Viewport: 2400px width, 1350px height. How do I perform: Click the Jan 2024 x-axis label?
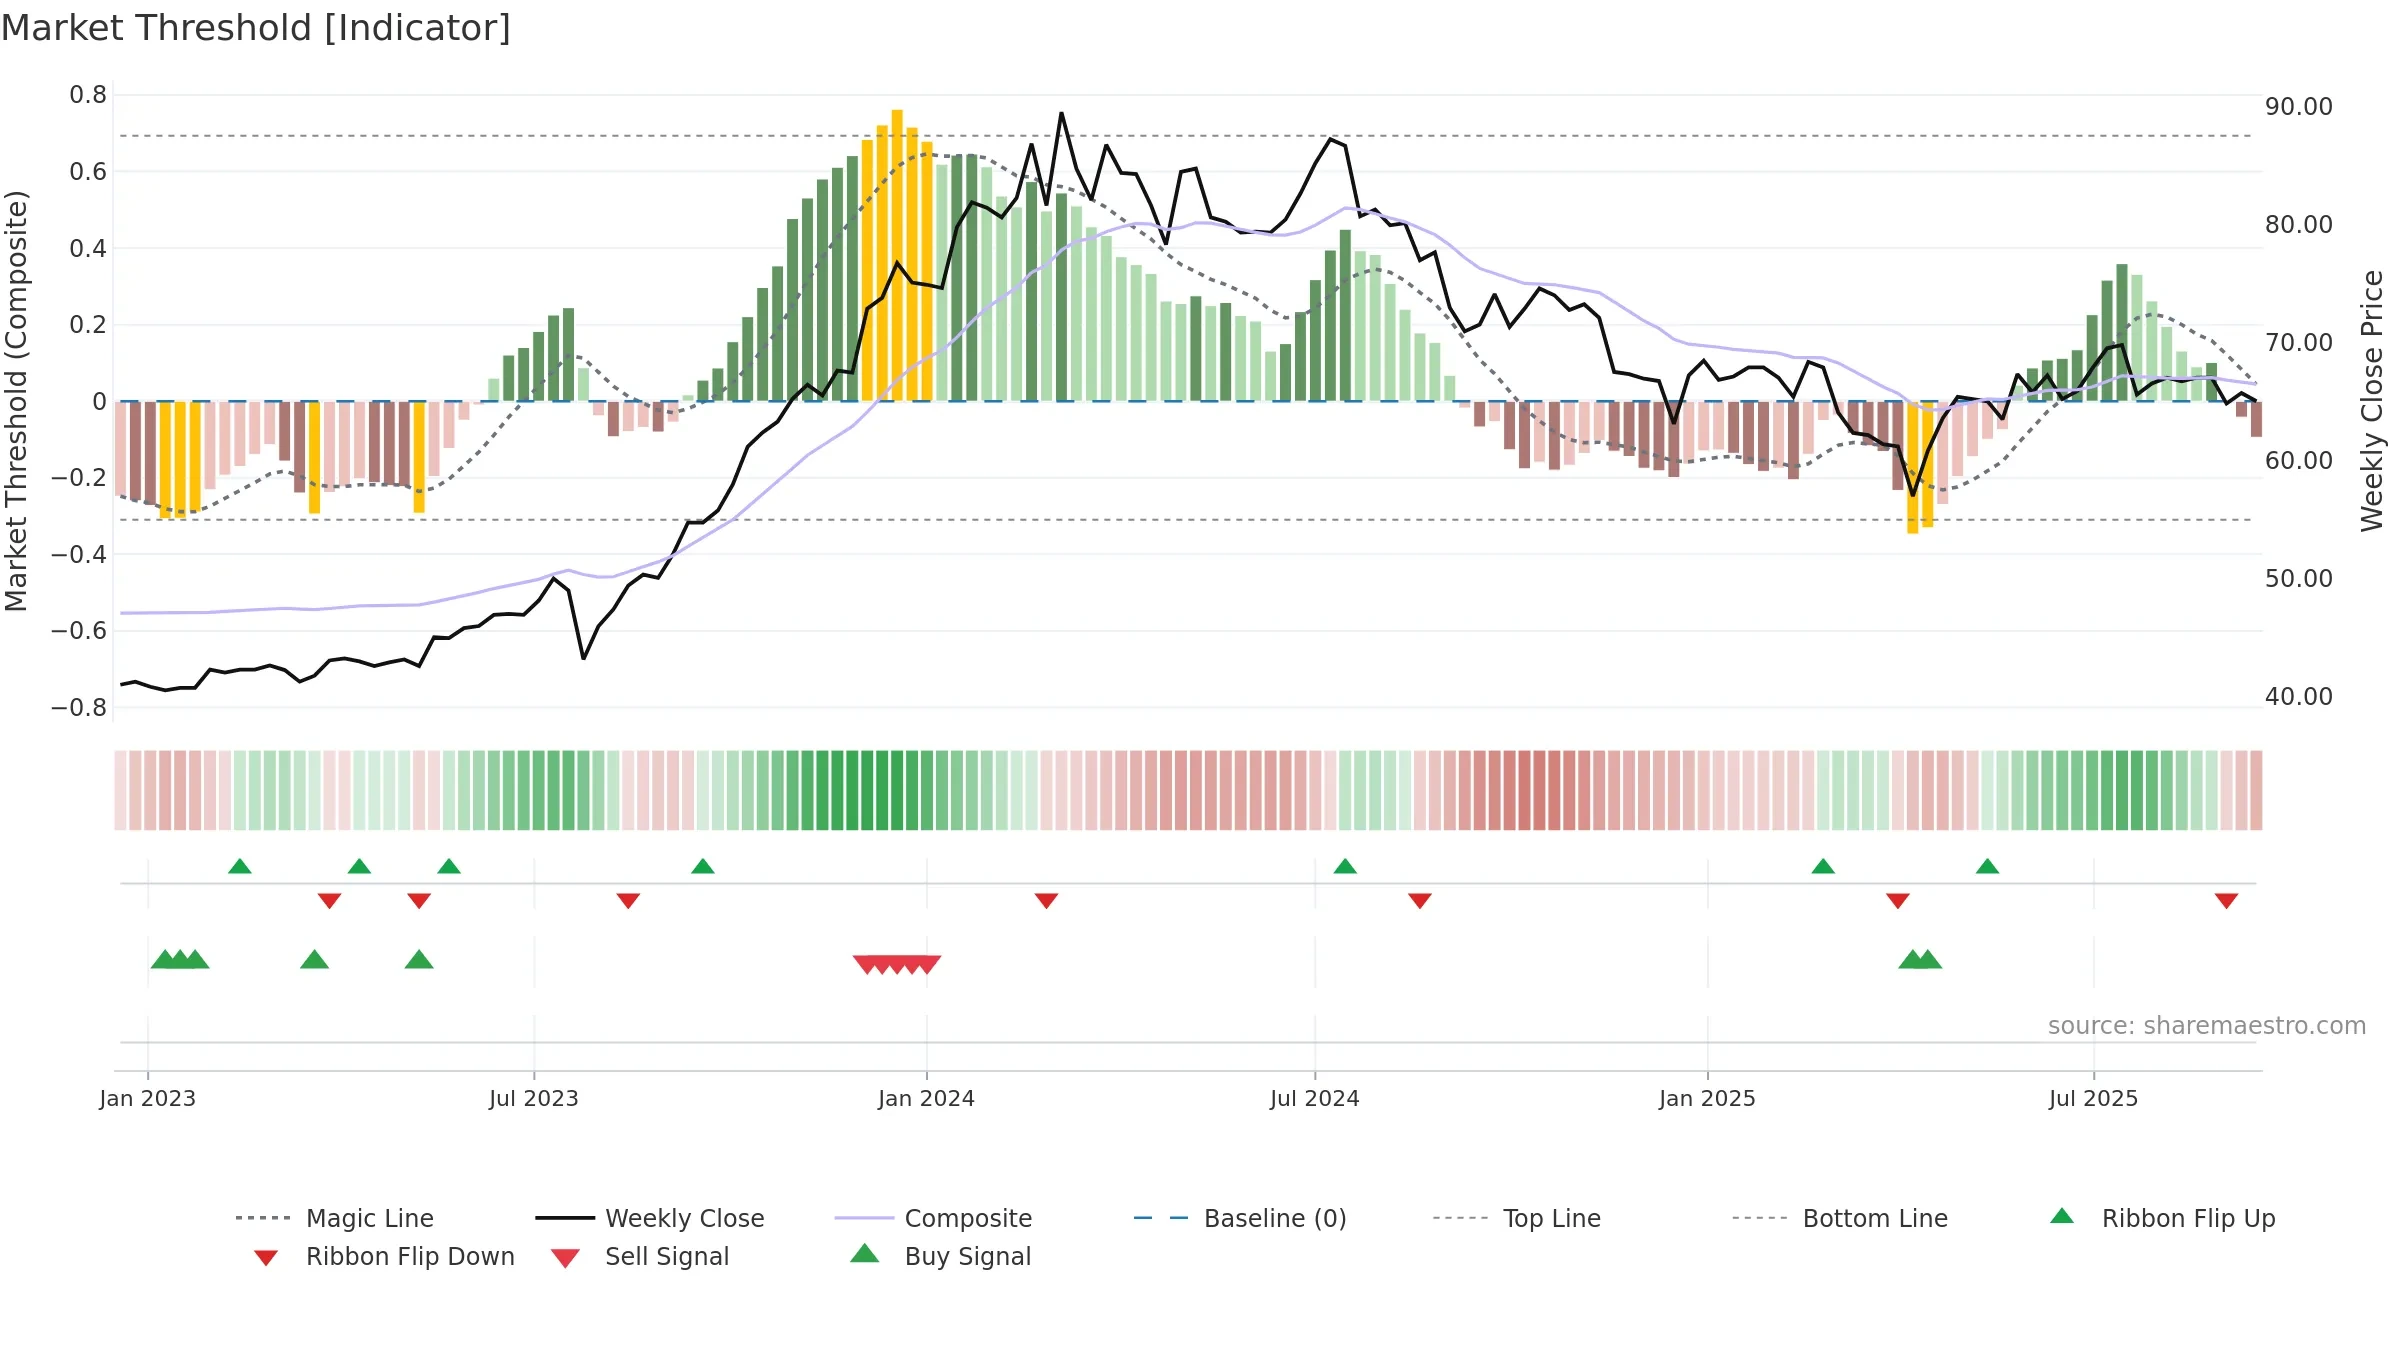tap(927, 1098)
